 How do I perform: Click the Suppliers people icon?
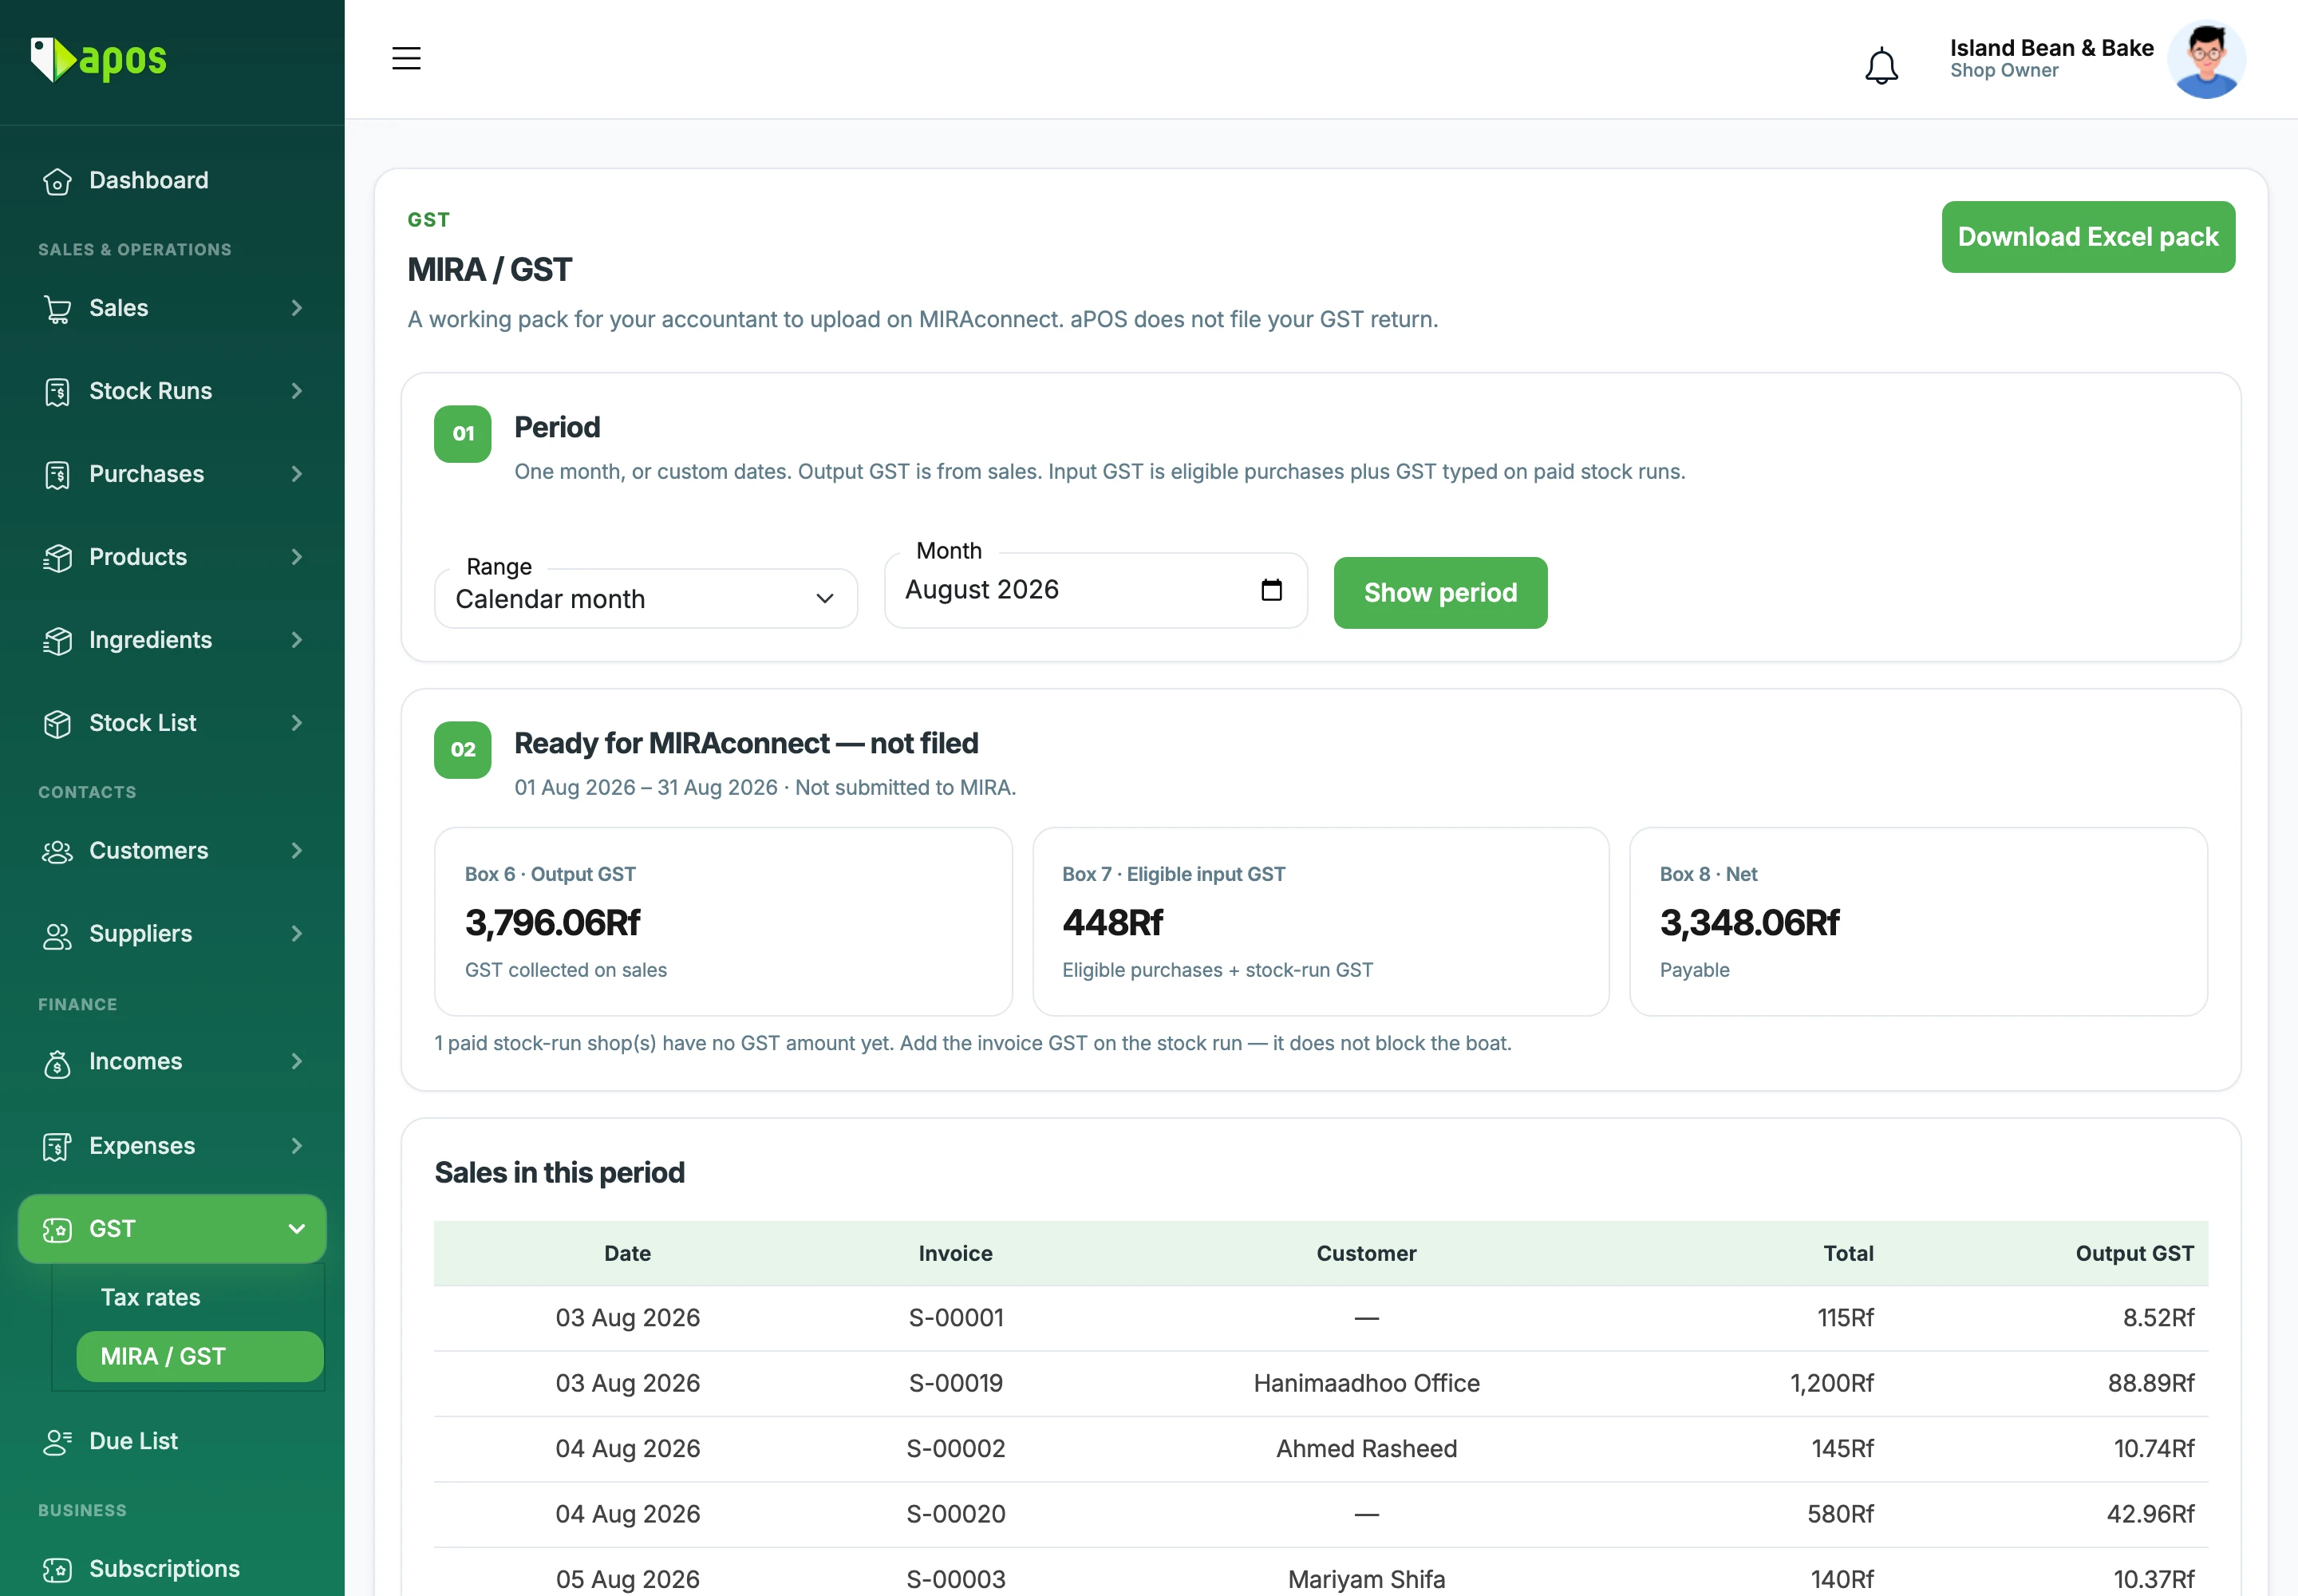(58, 935)
